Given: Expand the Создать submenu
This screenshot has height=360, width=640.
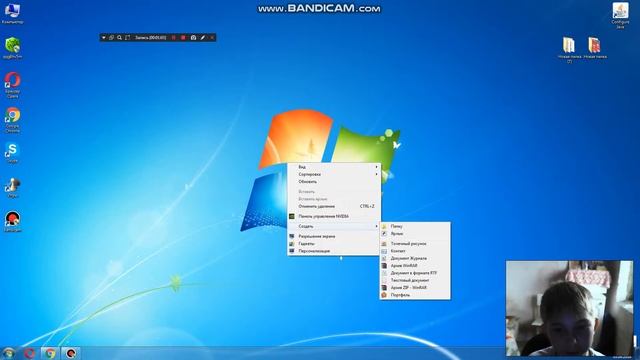Looking at the screenshot, I should click(x=334, y=226).
